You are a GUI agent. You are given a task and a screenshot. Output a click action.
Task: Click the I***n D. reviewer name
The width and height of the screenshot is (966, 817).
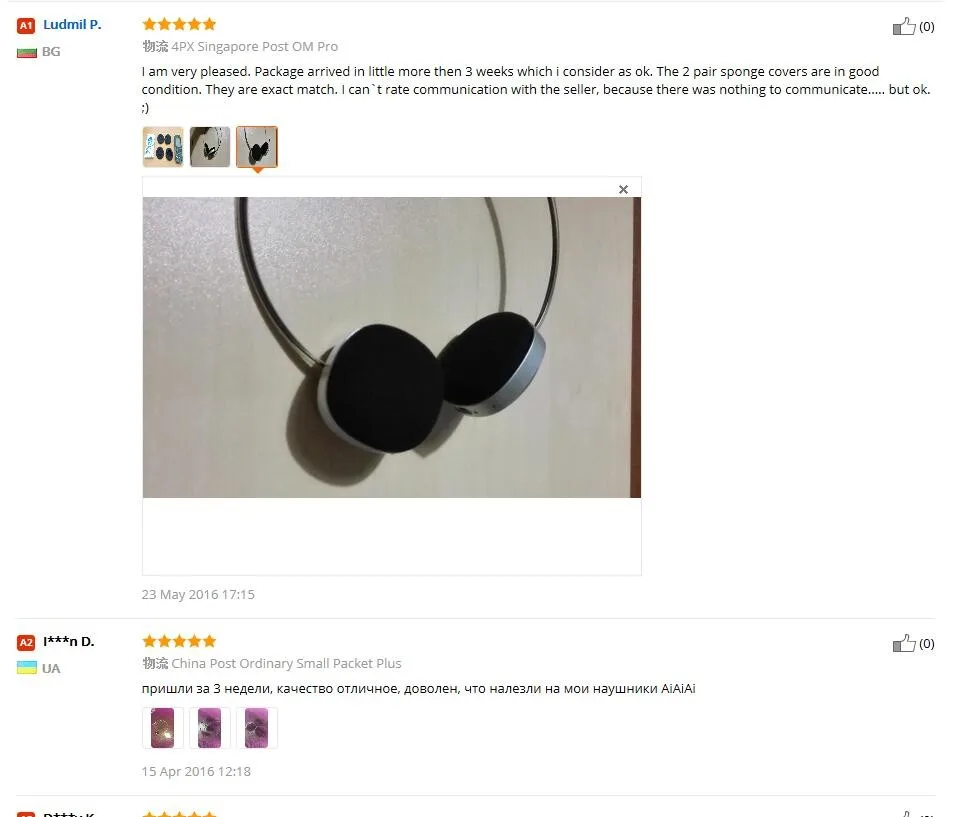point(68,641)
